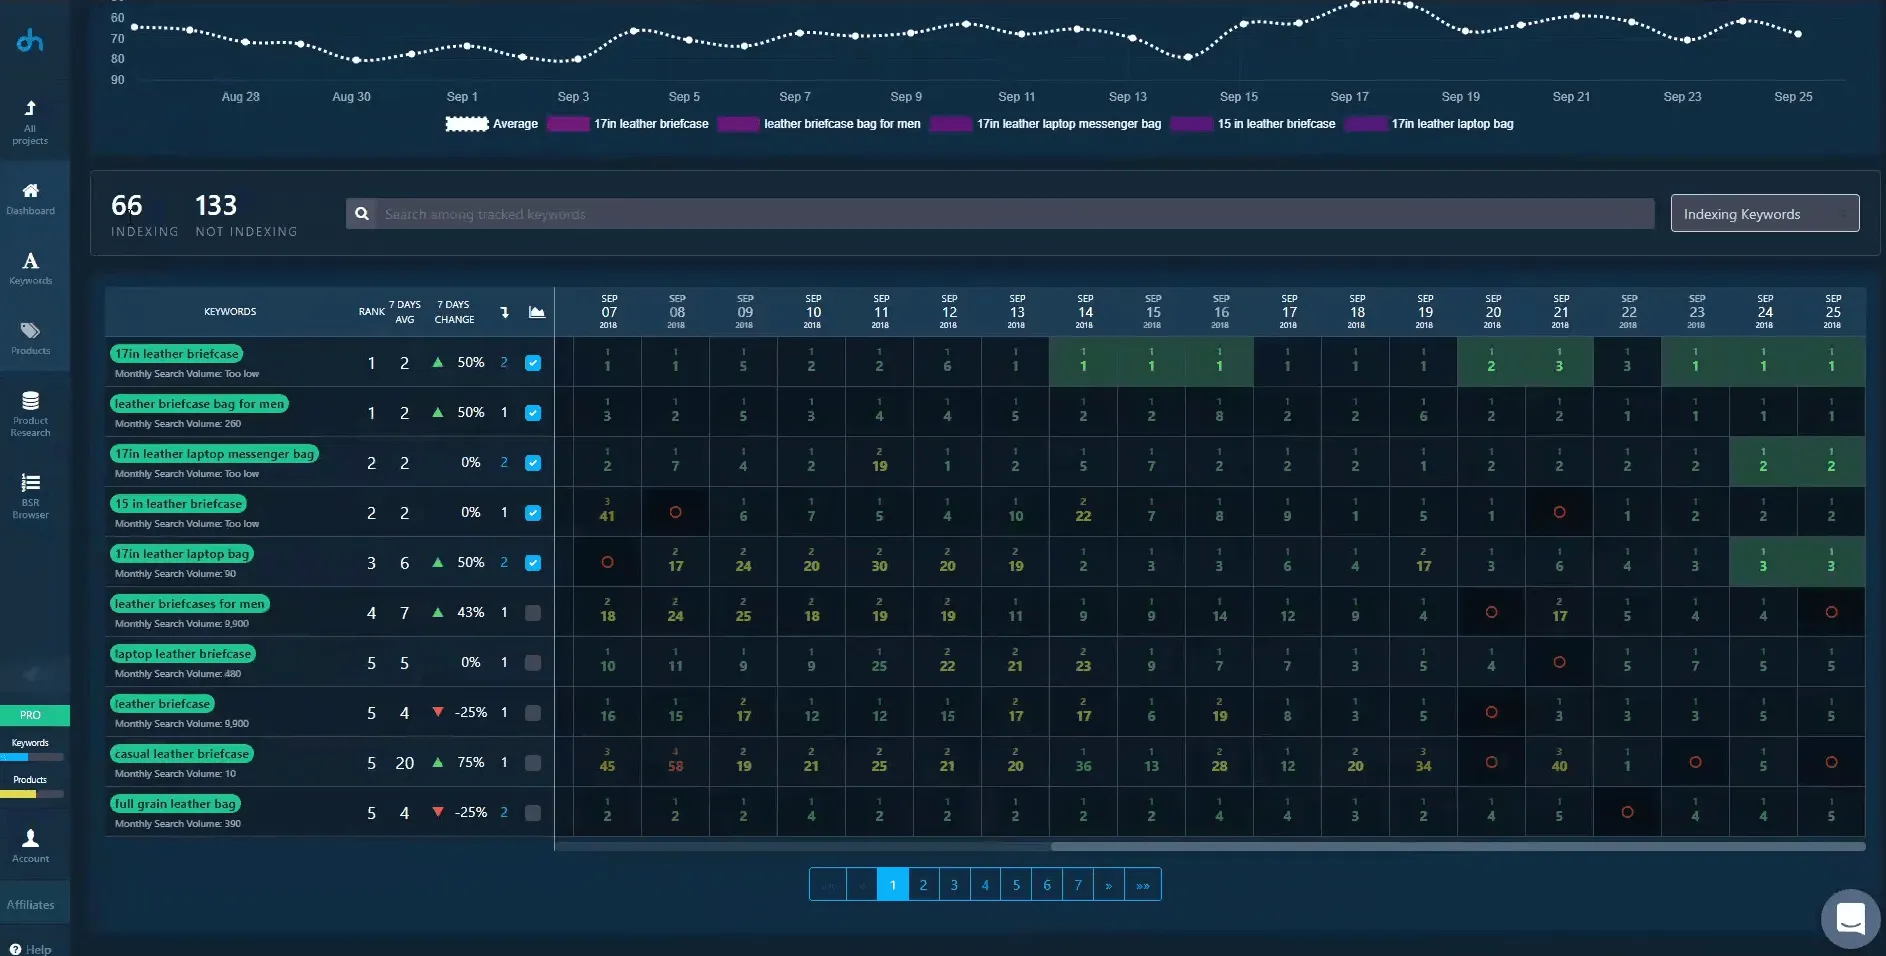This screenshot has width=1886, height=956.
Task: Toggle chart display for '17in leather briefcase' keyword
Action: 534,363
